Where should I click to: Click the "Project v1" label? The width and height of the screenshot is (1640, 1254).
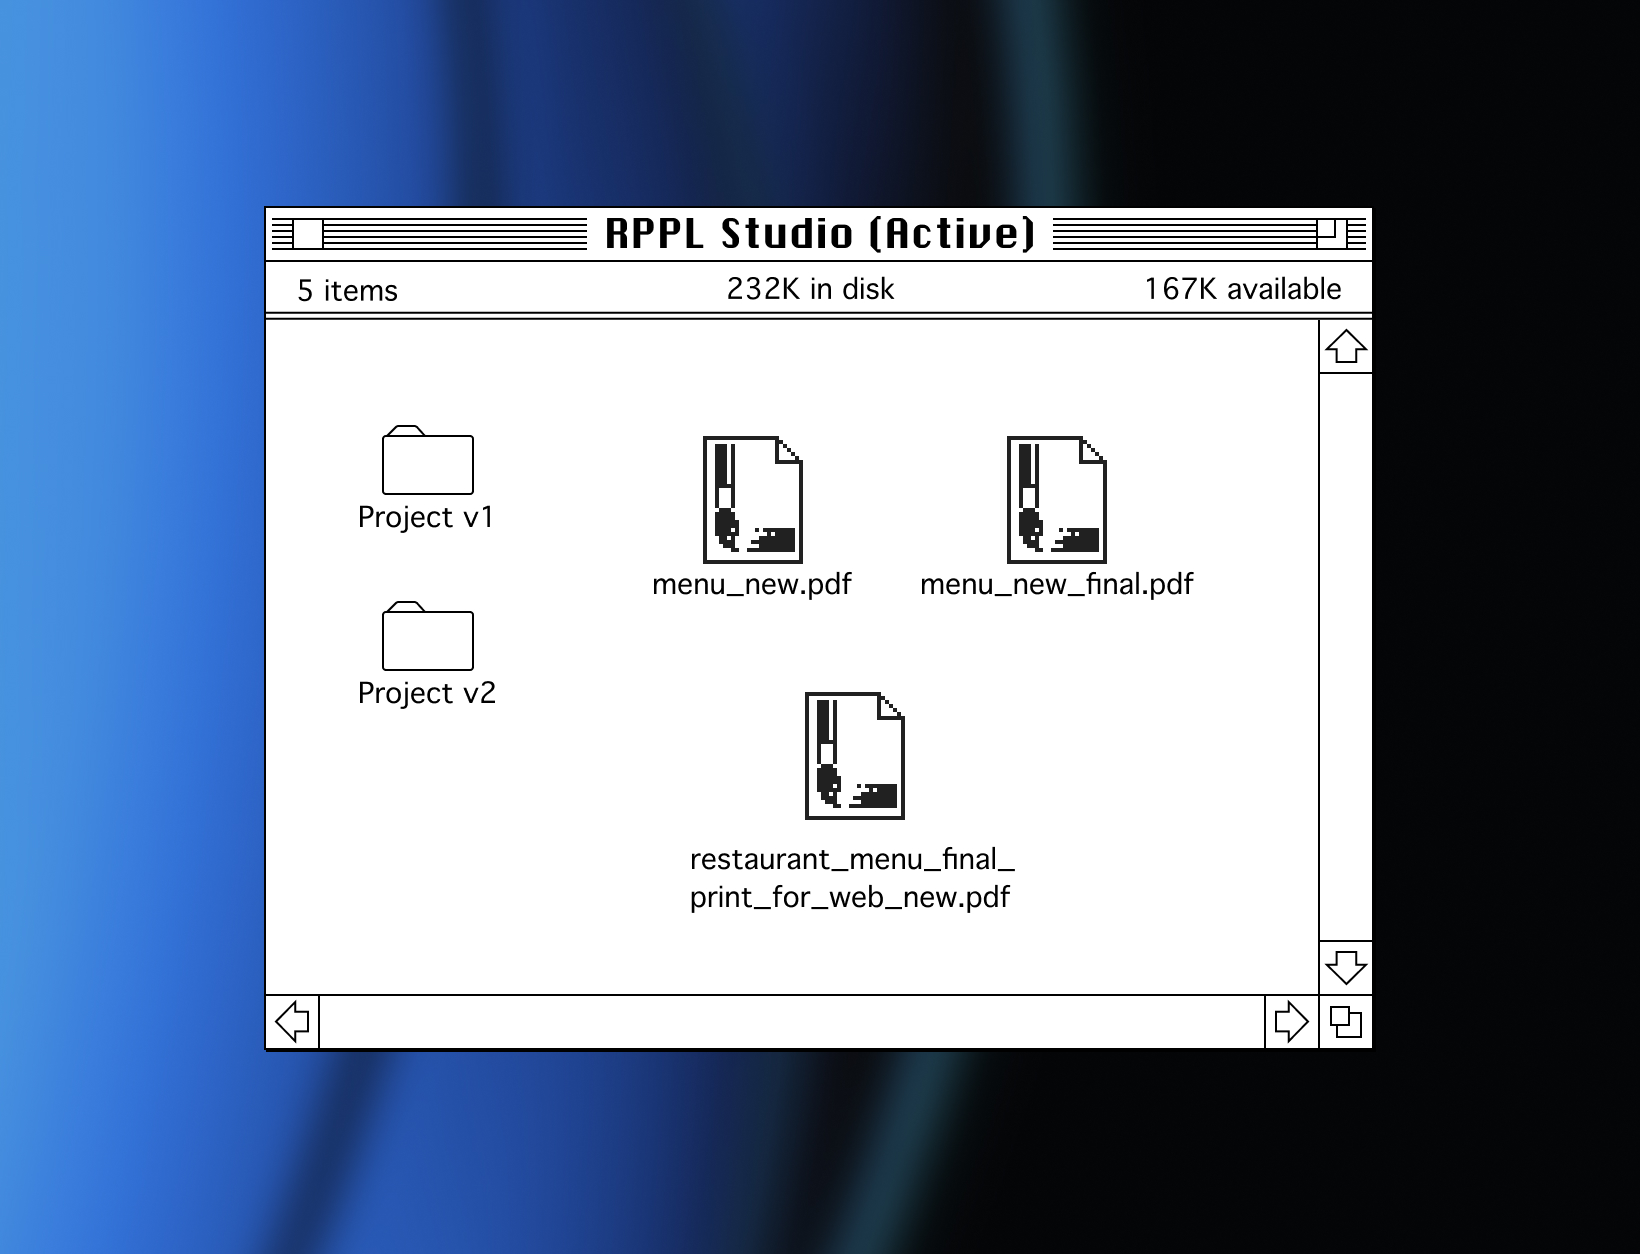click(x=427, y=517)
